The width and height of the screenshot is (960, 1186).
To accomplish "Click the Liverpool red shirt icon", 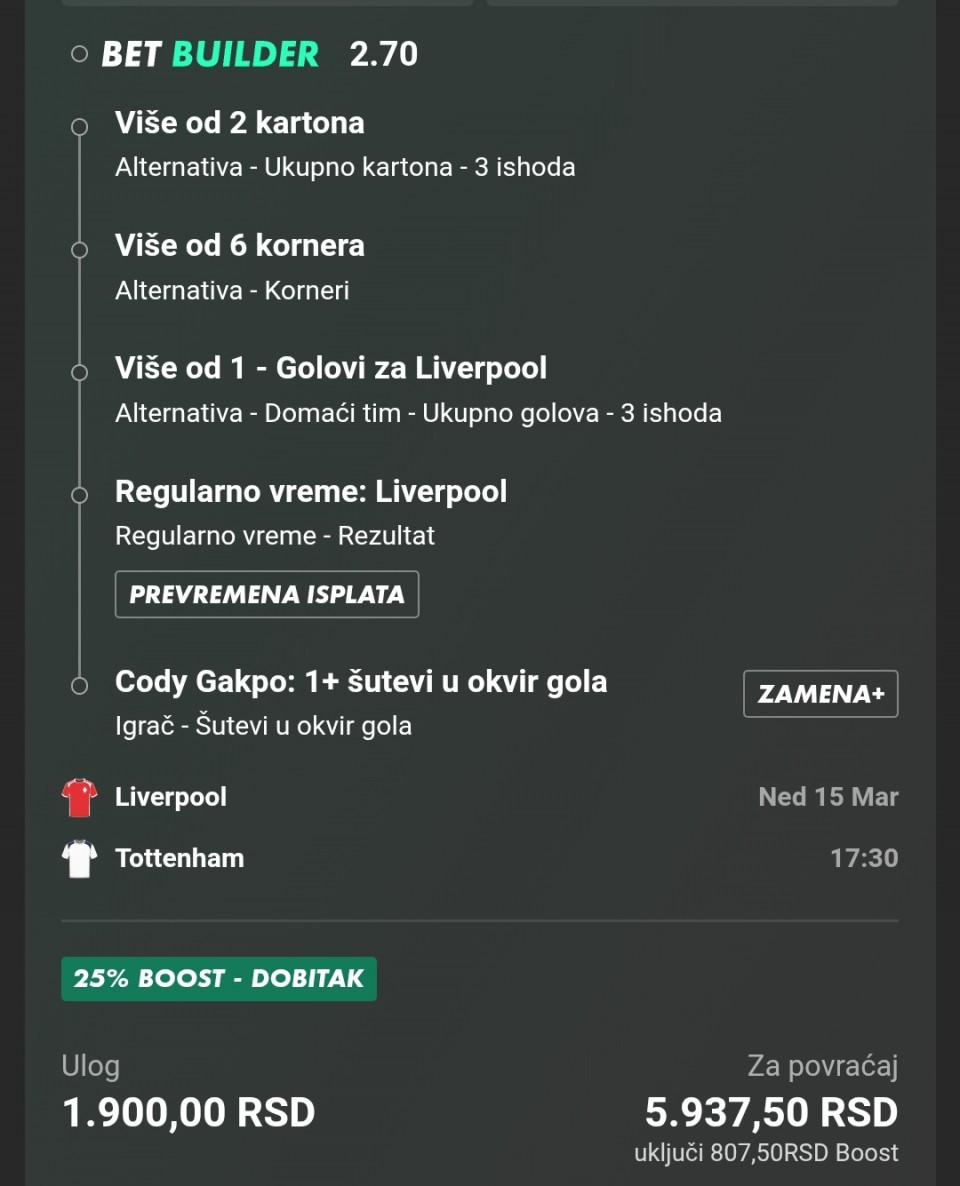I will coord(79,798).
